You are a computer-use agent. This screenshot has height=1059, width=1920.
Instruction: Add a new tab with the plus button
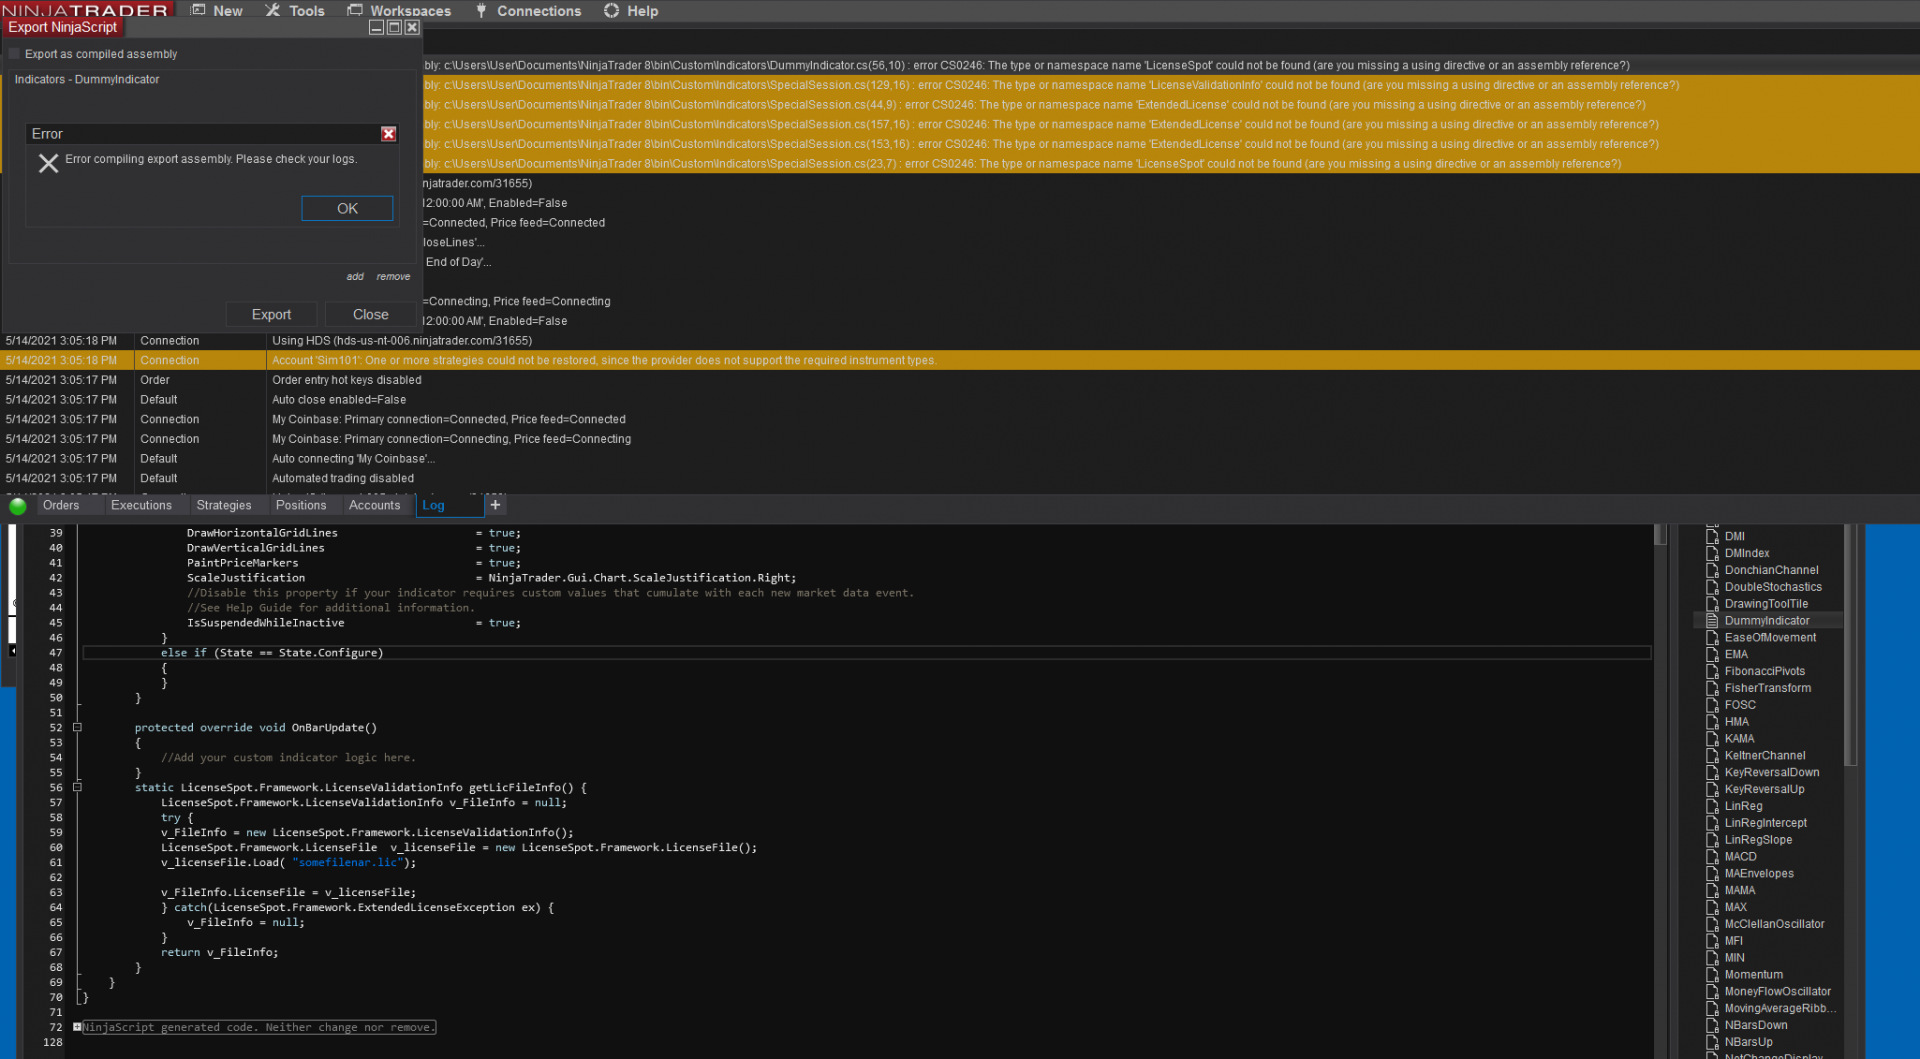[x=495, y=505]
